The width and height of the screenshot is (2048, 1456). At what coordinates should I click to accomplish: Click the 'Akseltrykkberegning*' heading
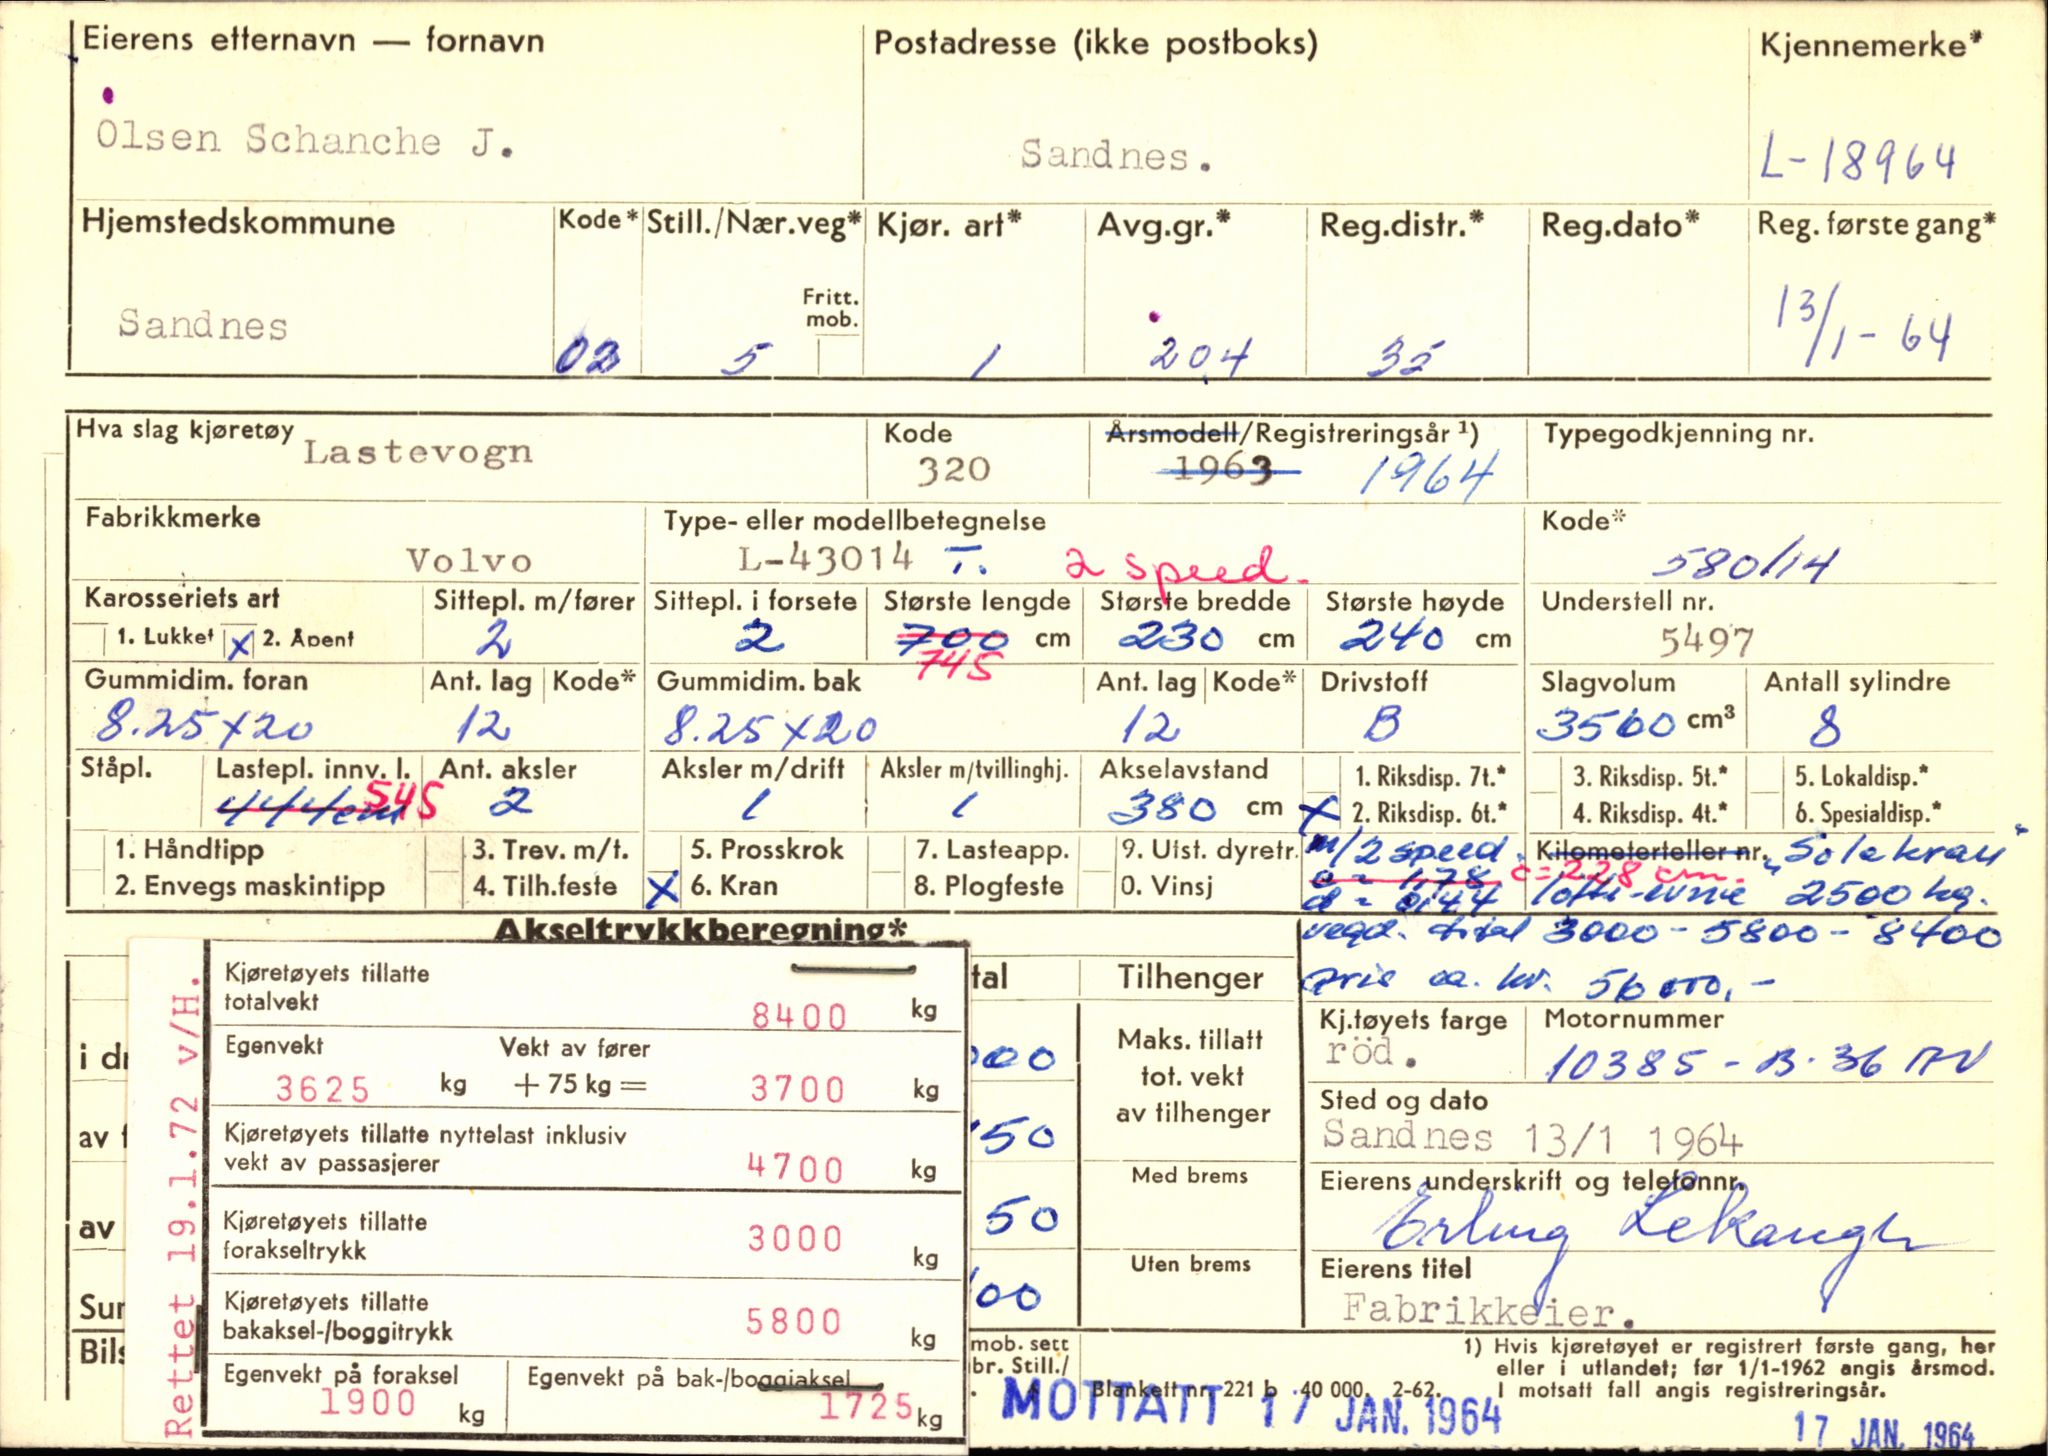coord(701,930)
